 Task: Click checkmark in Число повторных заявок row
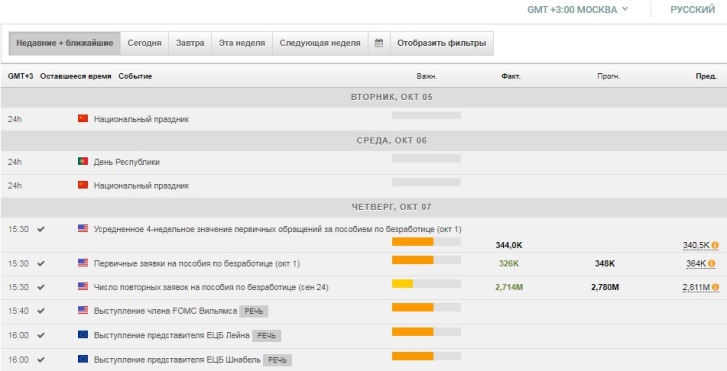[41, 287]
